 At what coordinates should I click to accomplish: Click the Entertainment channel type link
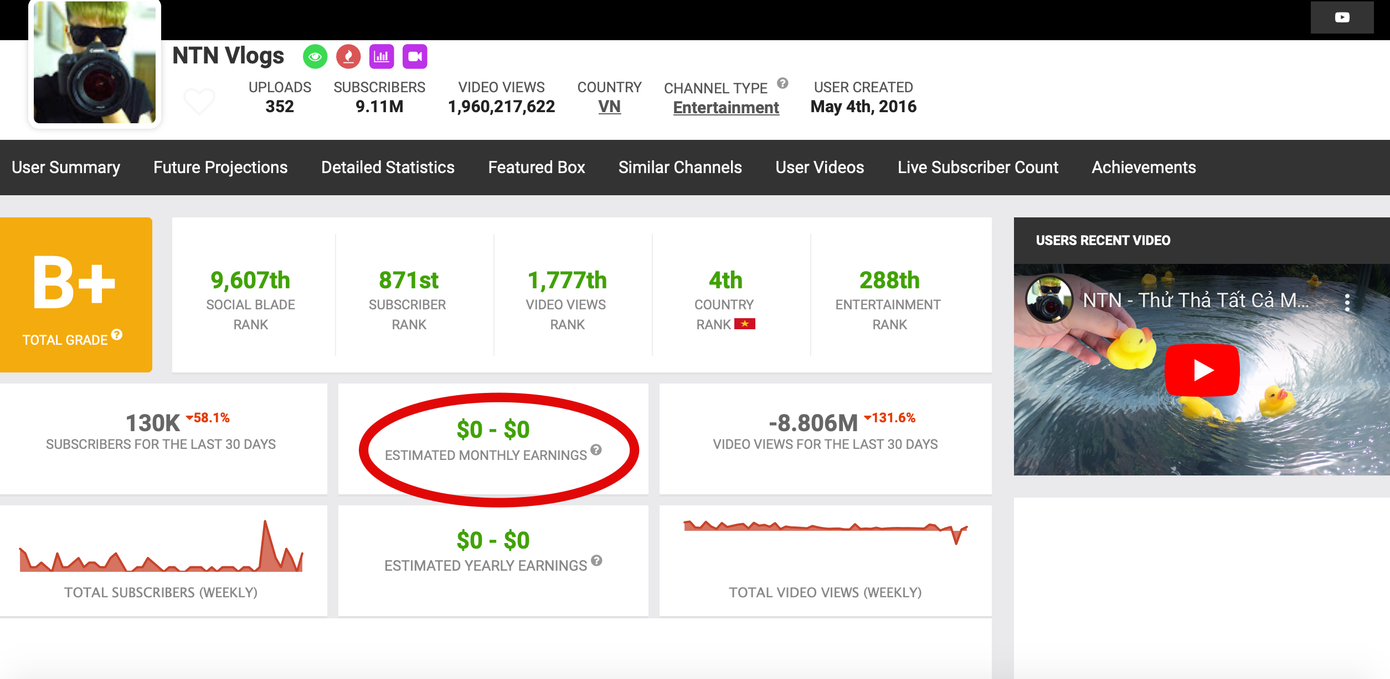(725, 108)
